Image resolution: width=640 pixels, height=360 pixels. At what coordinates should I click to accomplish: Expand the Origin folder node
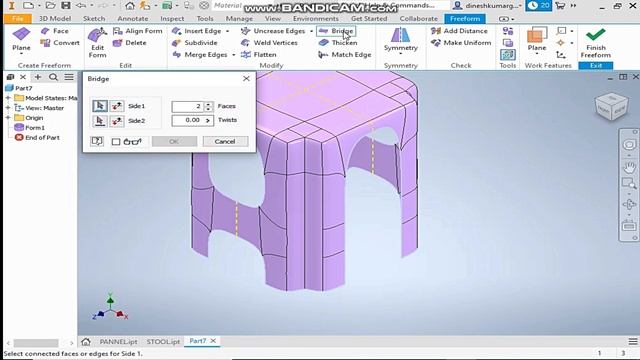pos(8,118)
